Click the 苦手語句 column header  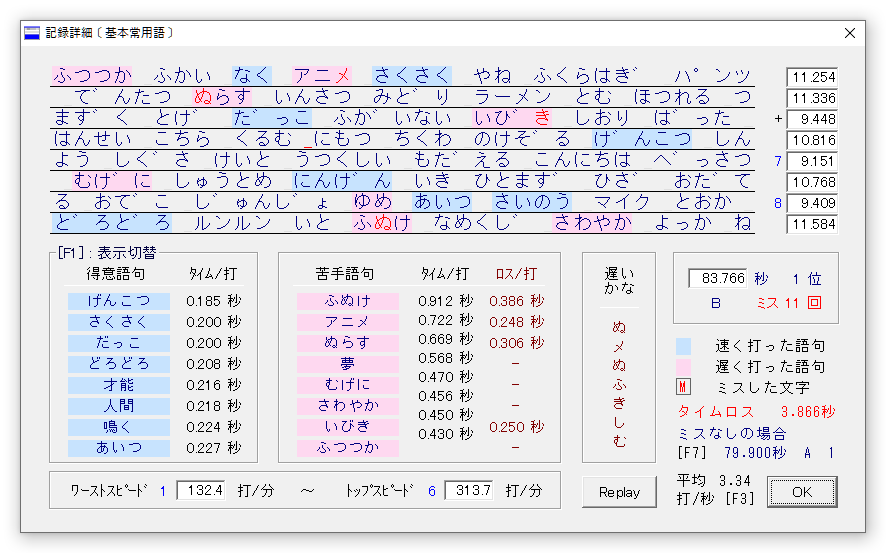tap(345, 274)
